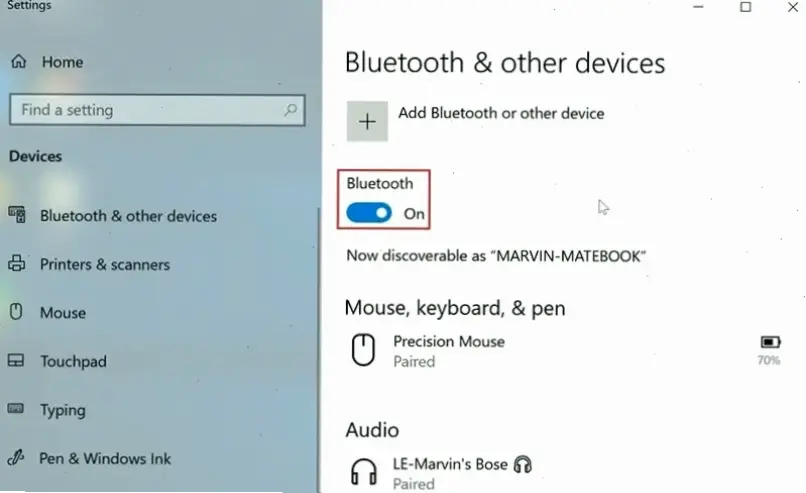Turn off the Bluetooth toggle
The height and width of the screenshot is (493, 806).
pos(369,213)
